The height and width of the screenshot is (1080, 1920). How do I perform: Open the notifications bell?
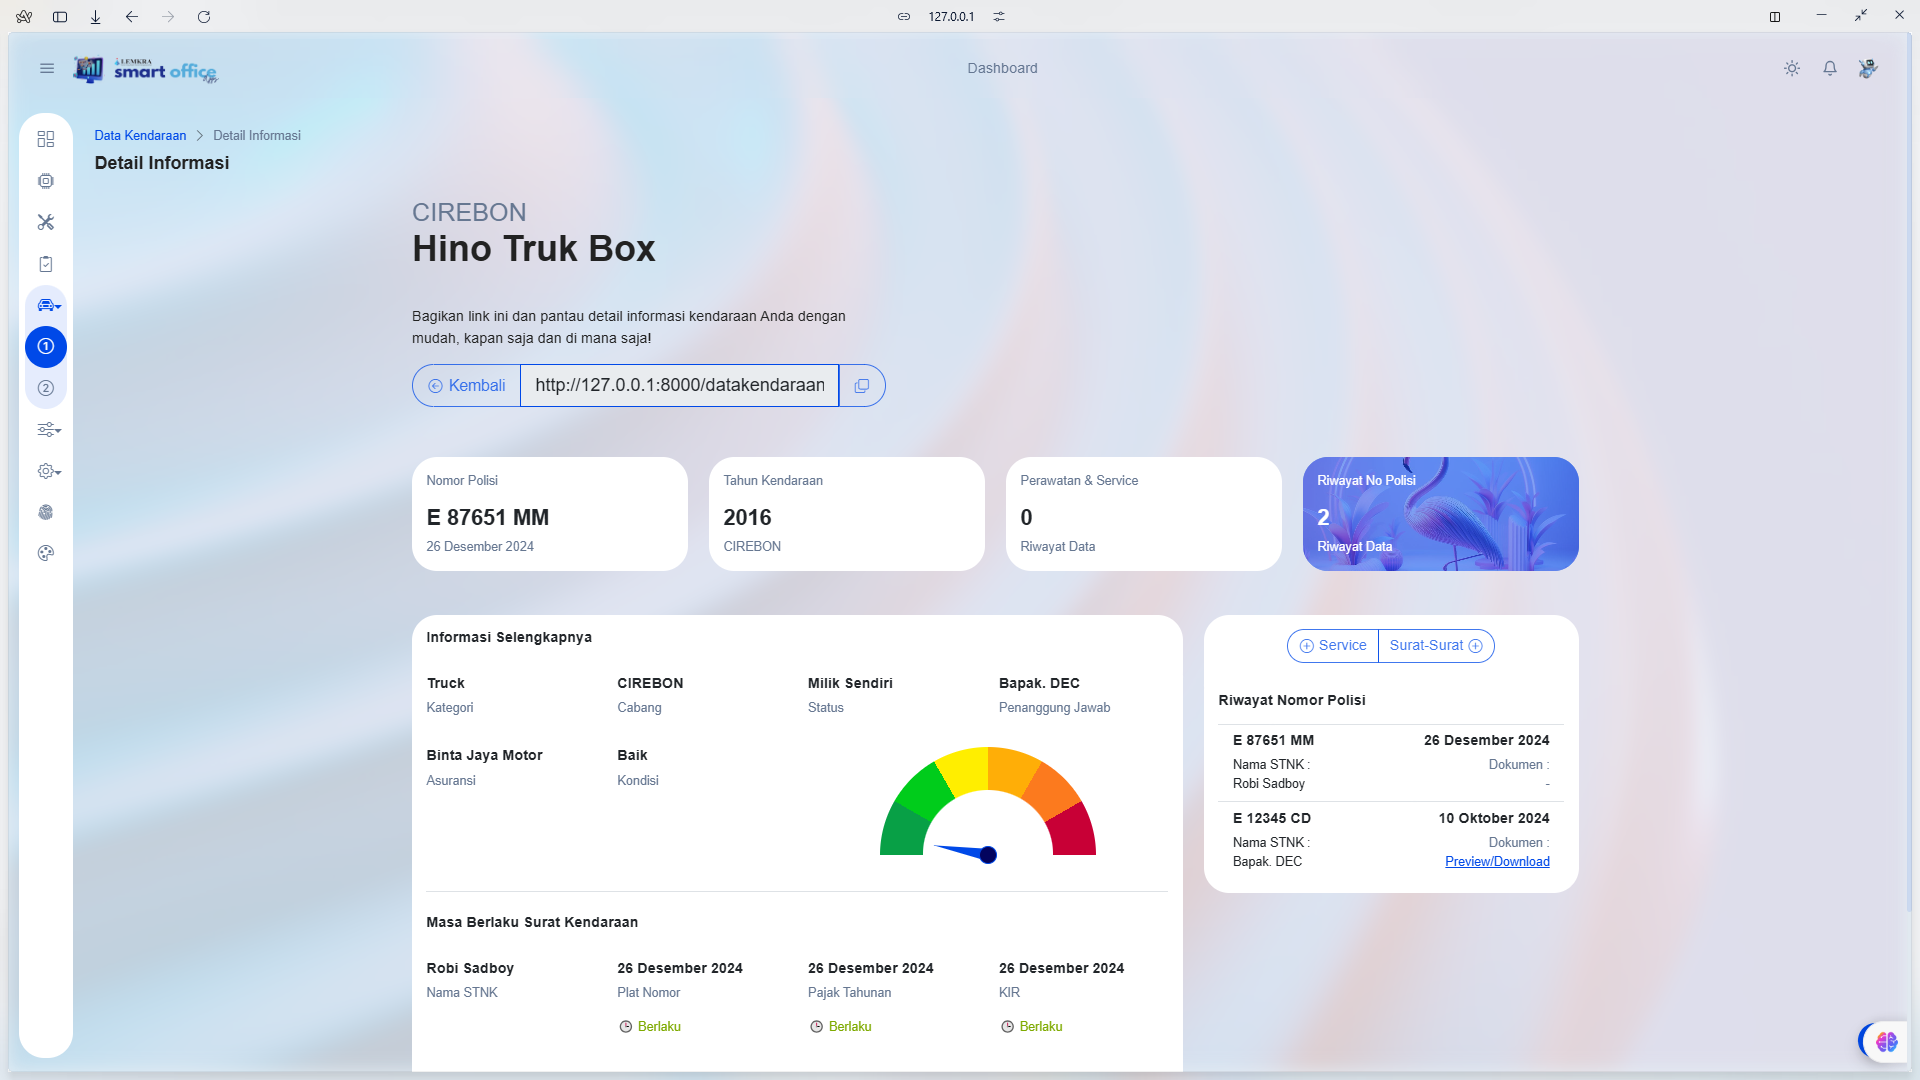pos(1829,68)
